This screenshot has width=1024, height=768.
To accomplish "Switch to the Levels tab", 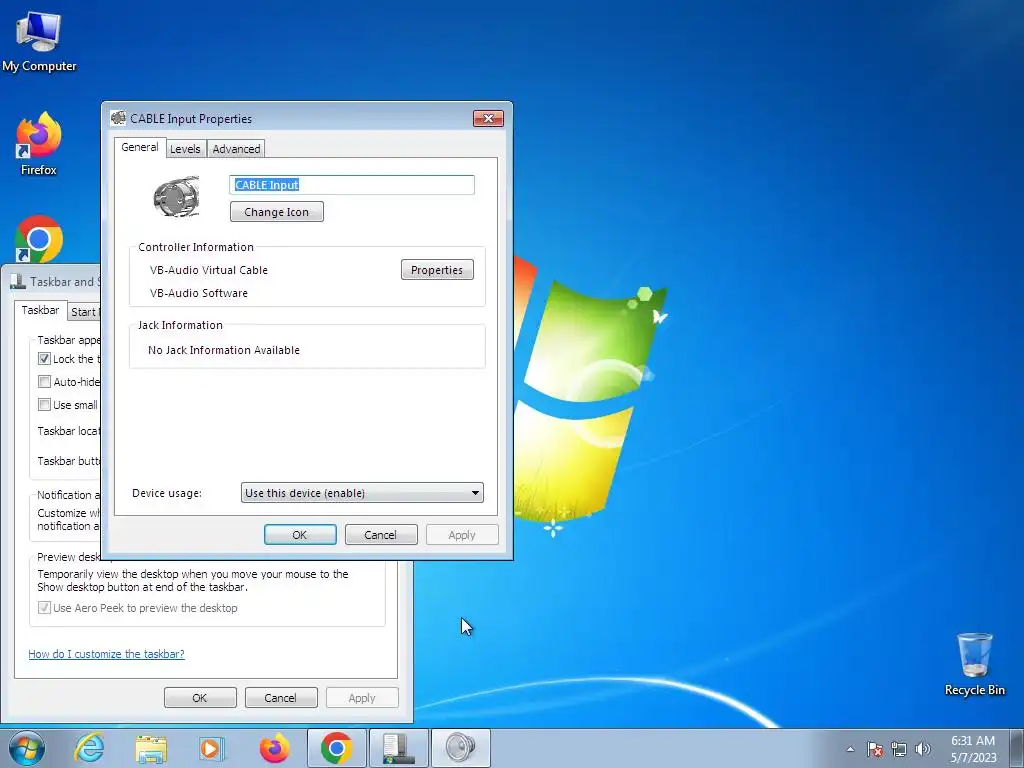I will 185,149.
